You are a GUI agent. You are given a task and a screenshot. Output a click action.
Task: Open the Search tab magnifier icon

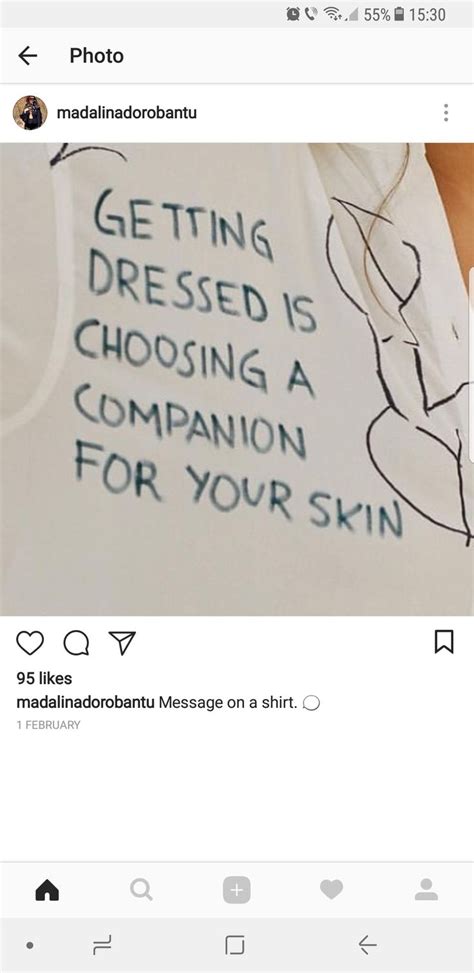click(141, 890)
